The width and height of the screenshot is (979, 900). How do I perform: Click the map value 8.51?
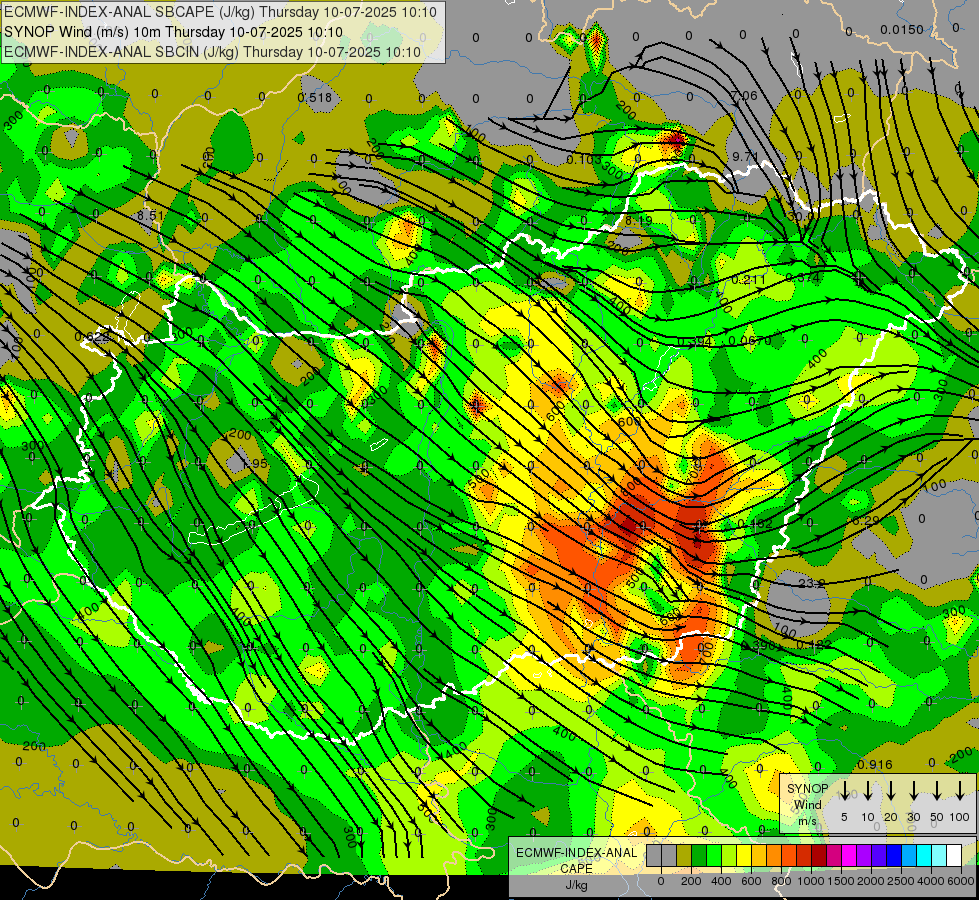click(150, 215)
